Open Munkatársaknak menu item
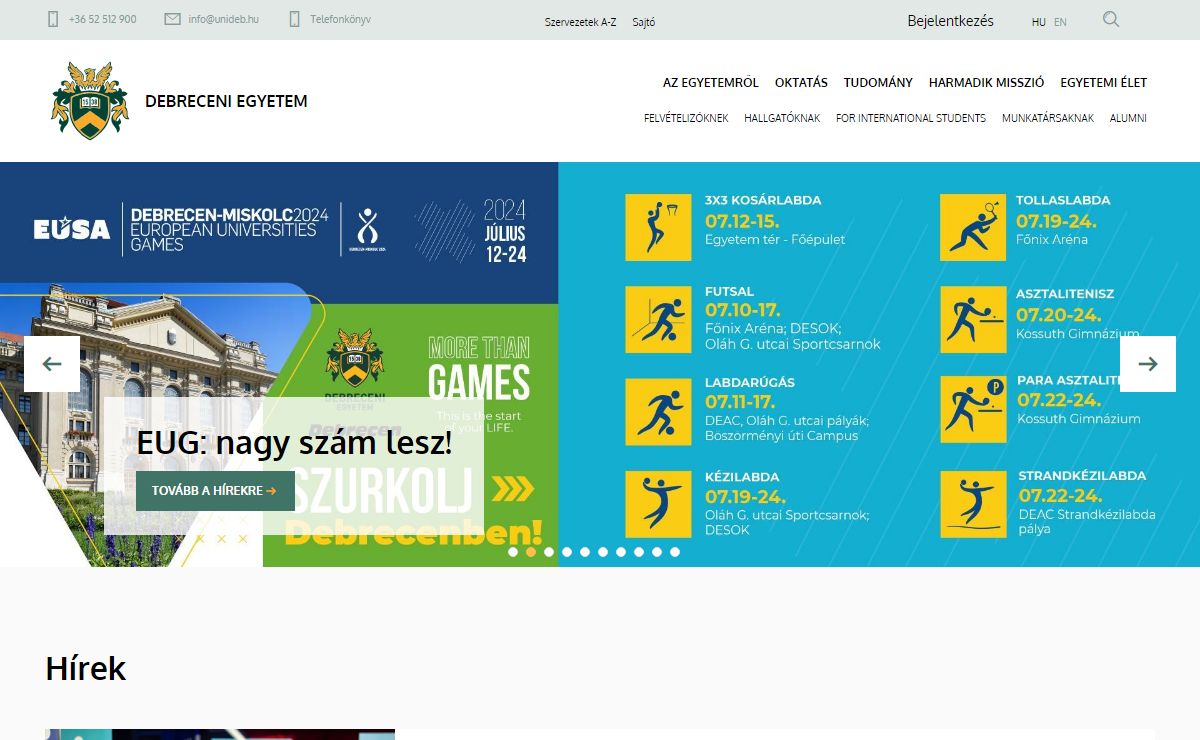Screen dimensions: 1200x740 coord(1048,118)
